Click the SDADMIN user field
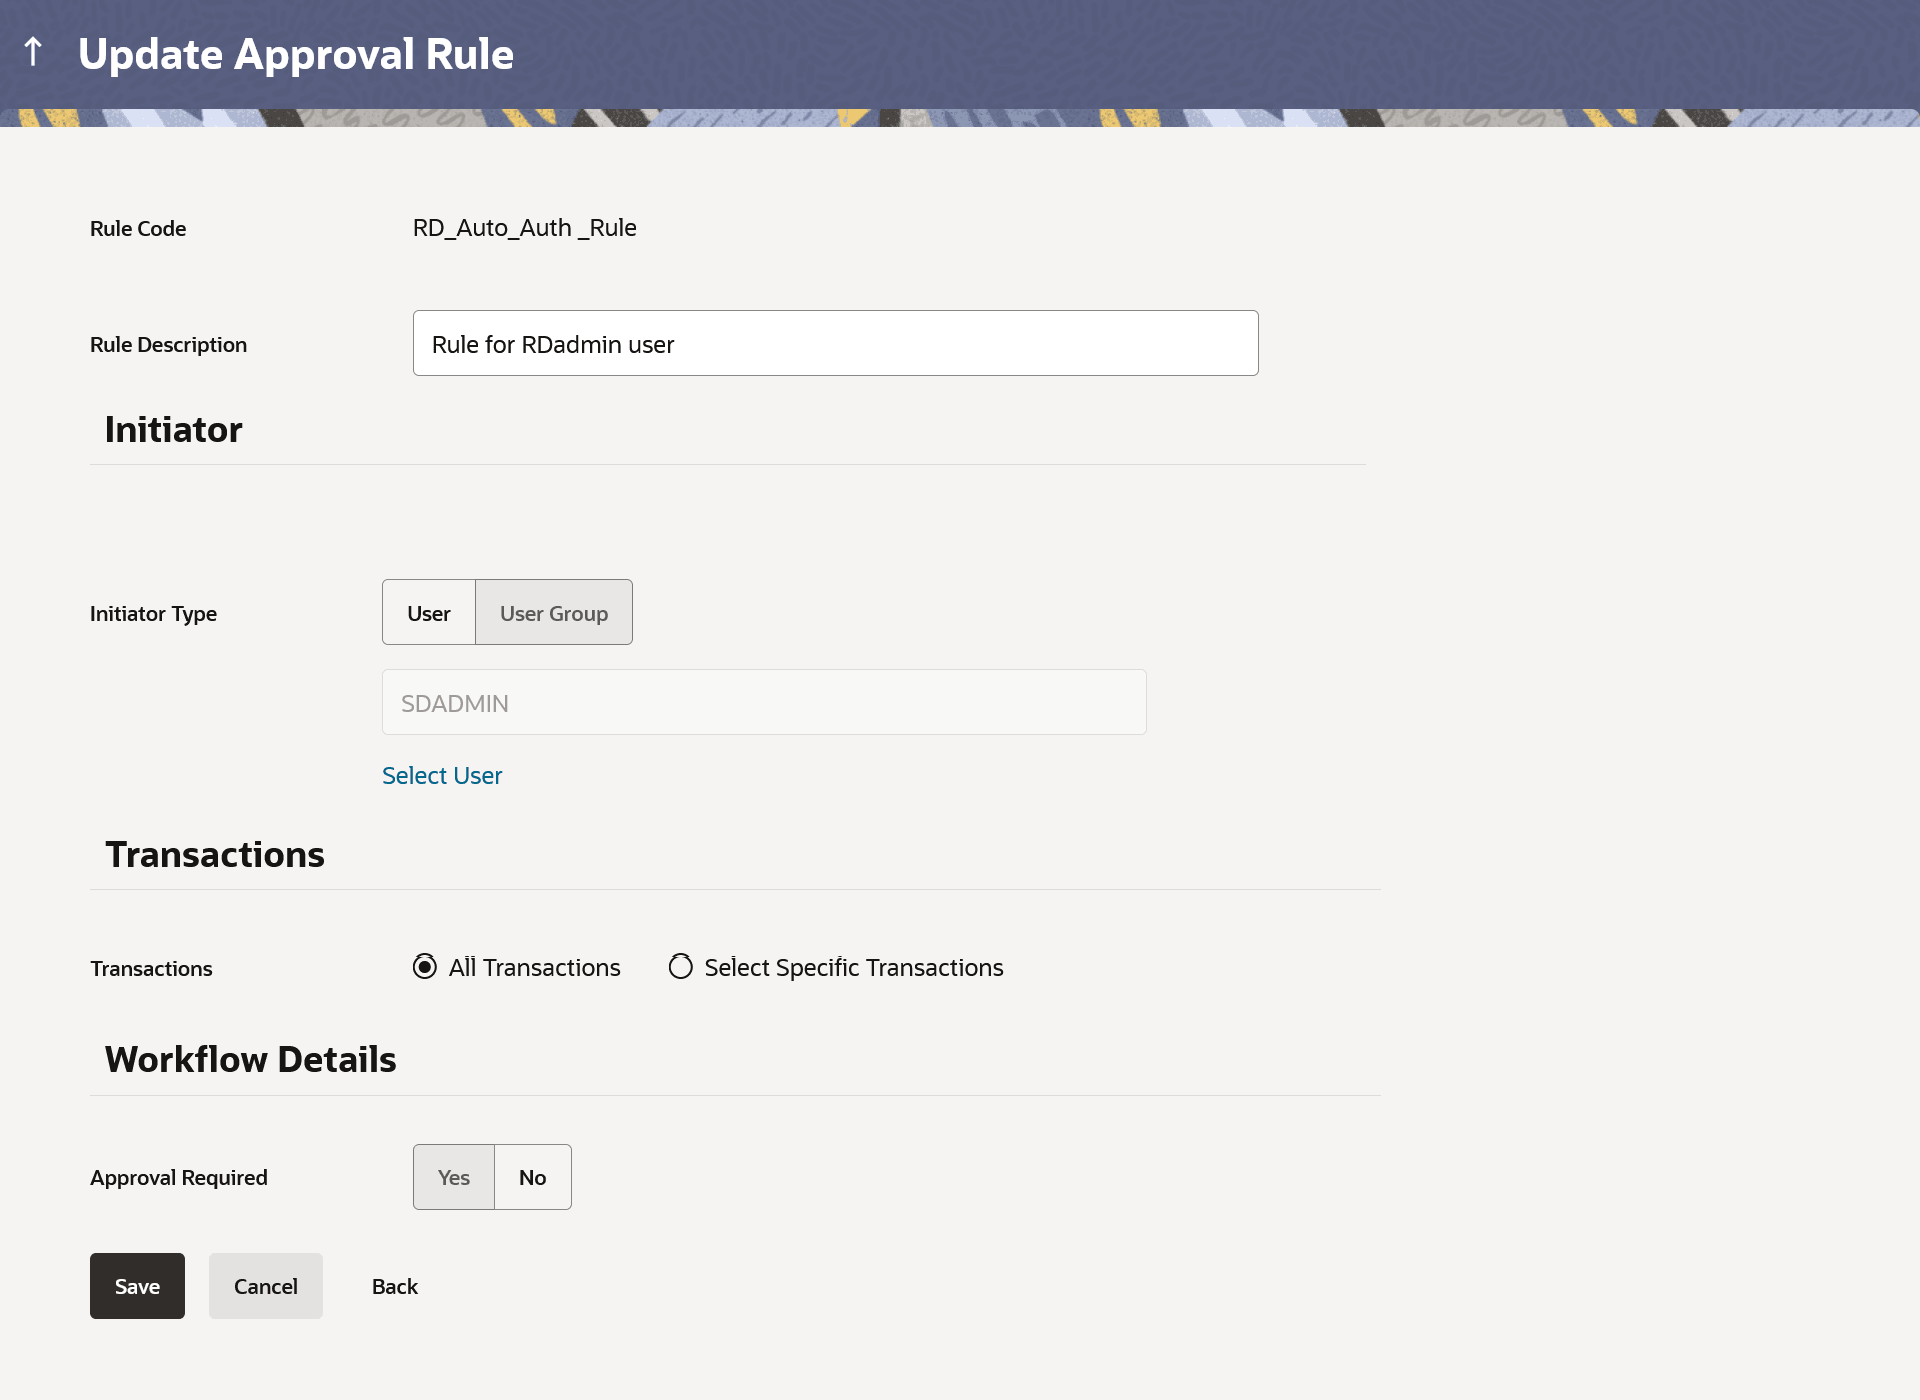This screenshot has height=1400, width=1920. (764, 703)
